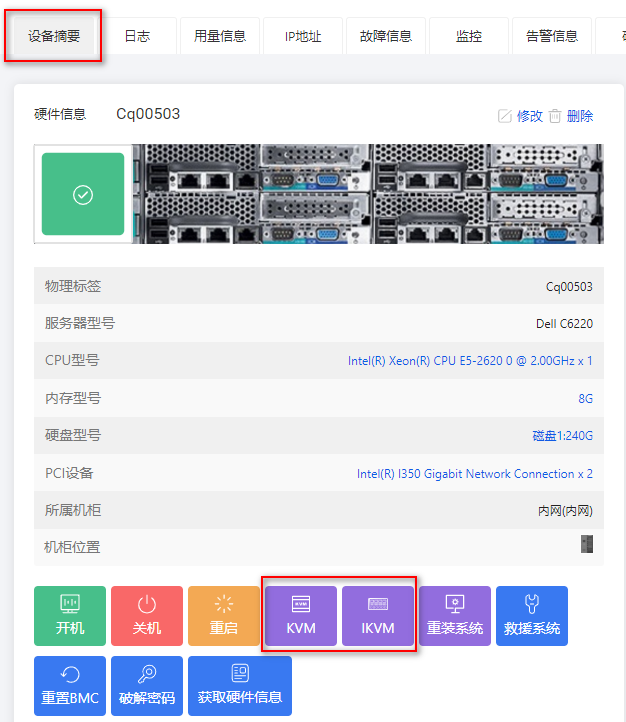
Task: Click the rack position icon in 机柜位置 row
Action: [x=587, y=544]
